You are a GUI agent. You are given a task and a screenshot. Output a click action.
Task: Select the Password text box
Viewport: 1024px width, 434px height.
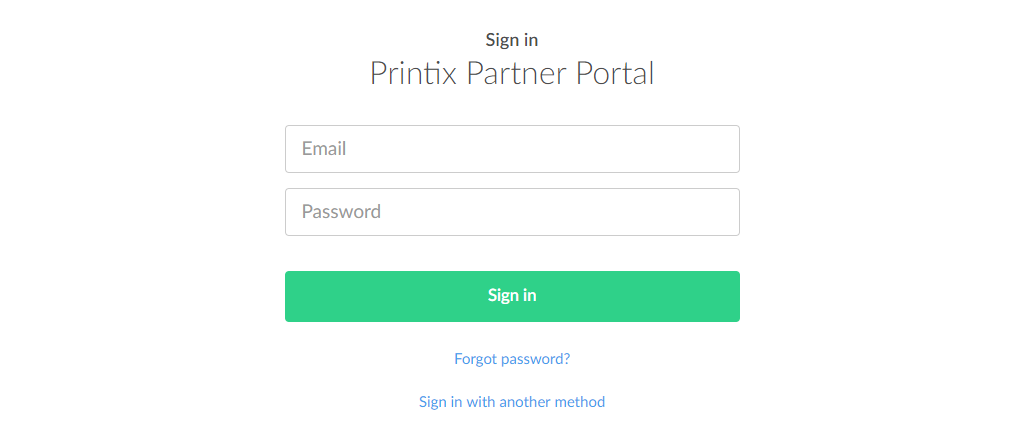tap(512, 212)
